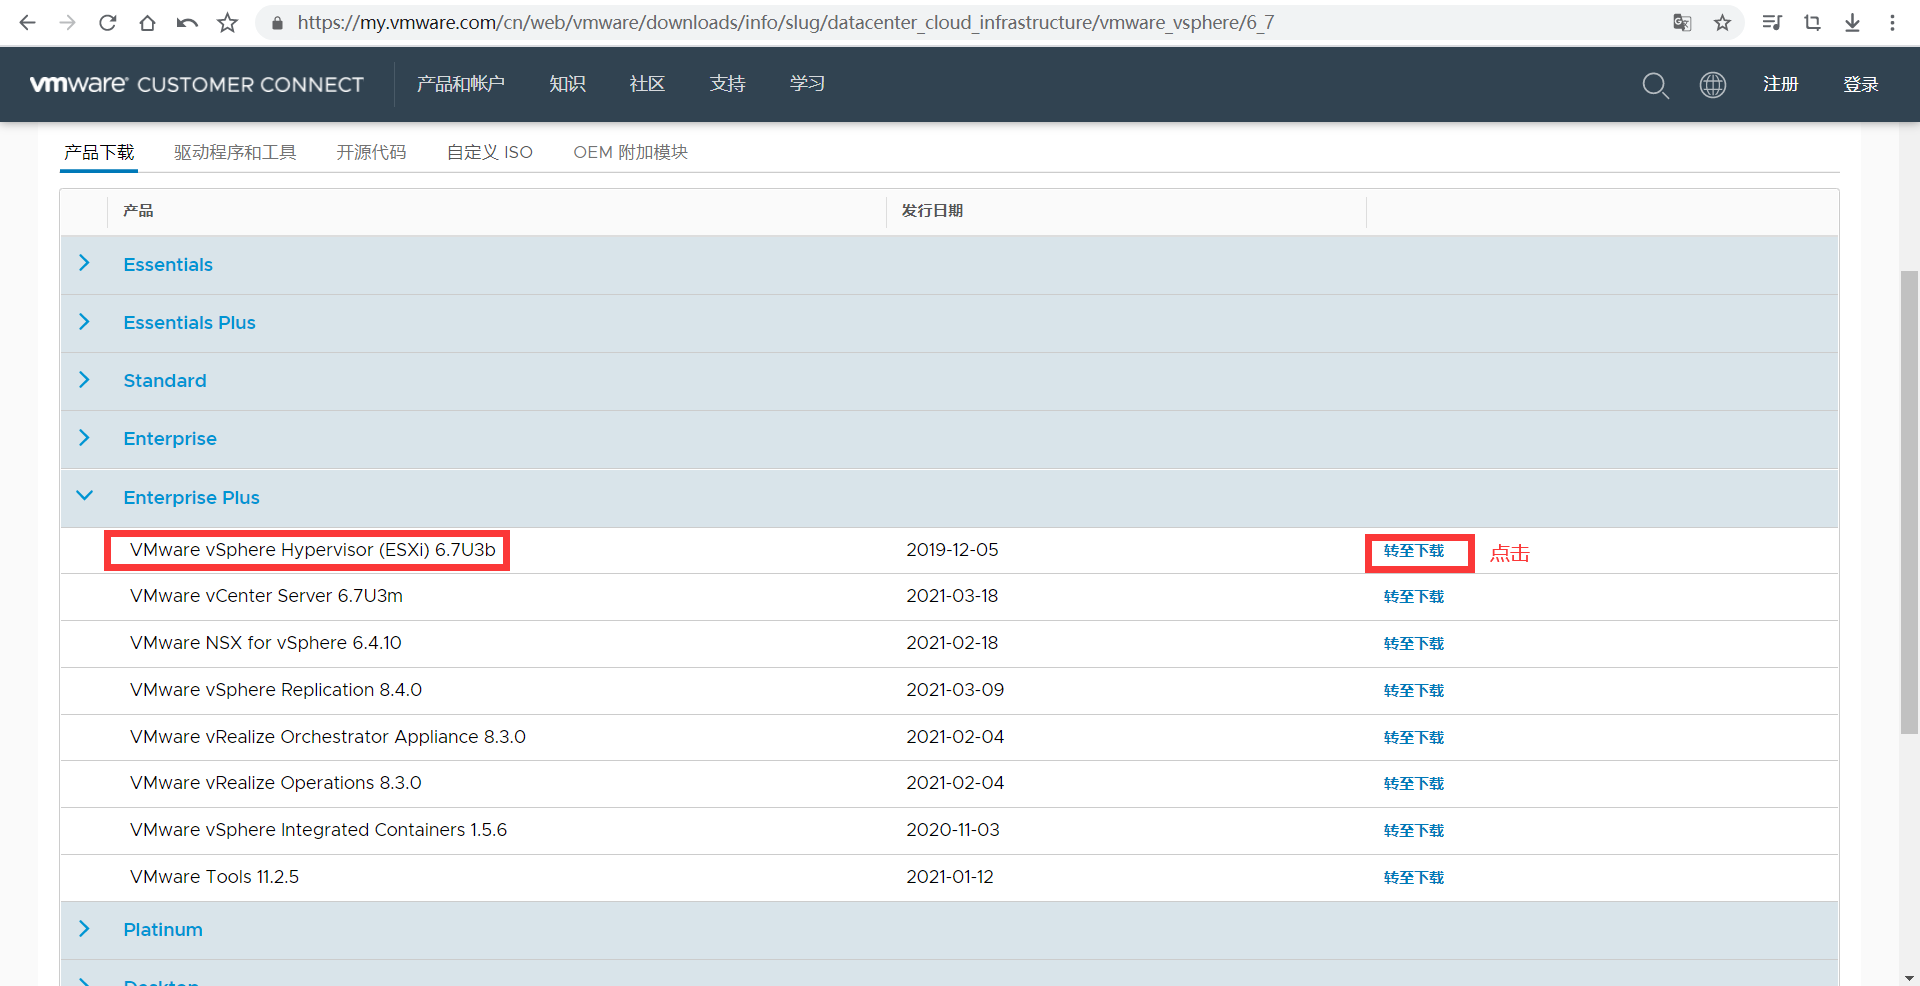Open the 社区 navigation menu
1920x986 pixels.
(647, 84)
